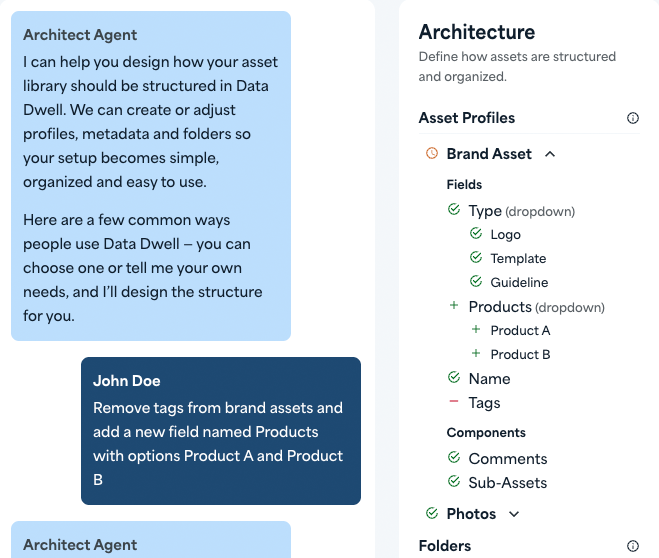Click the Folders section heading

coord(445,546)
